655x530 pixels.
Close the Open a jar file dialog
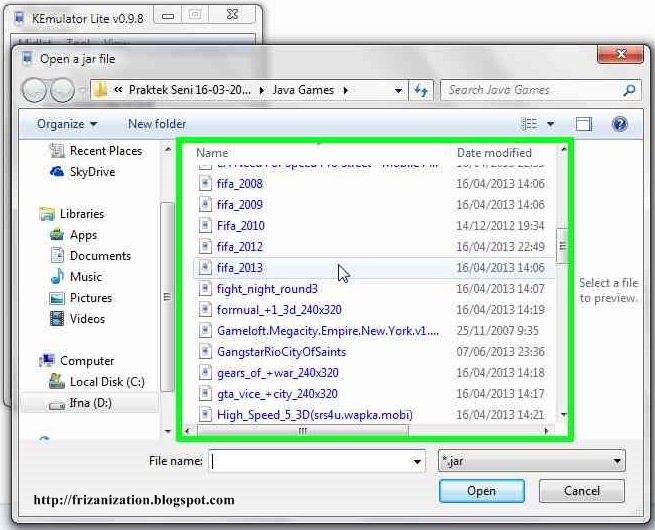pyautogui.click(x=620, y=54)
